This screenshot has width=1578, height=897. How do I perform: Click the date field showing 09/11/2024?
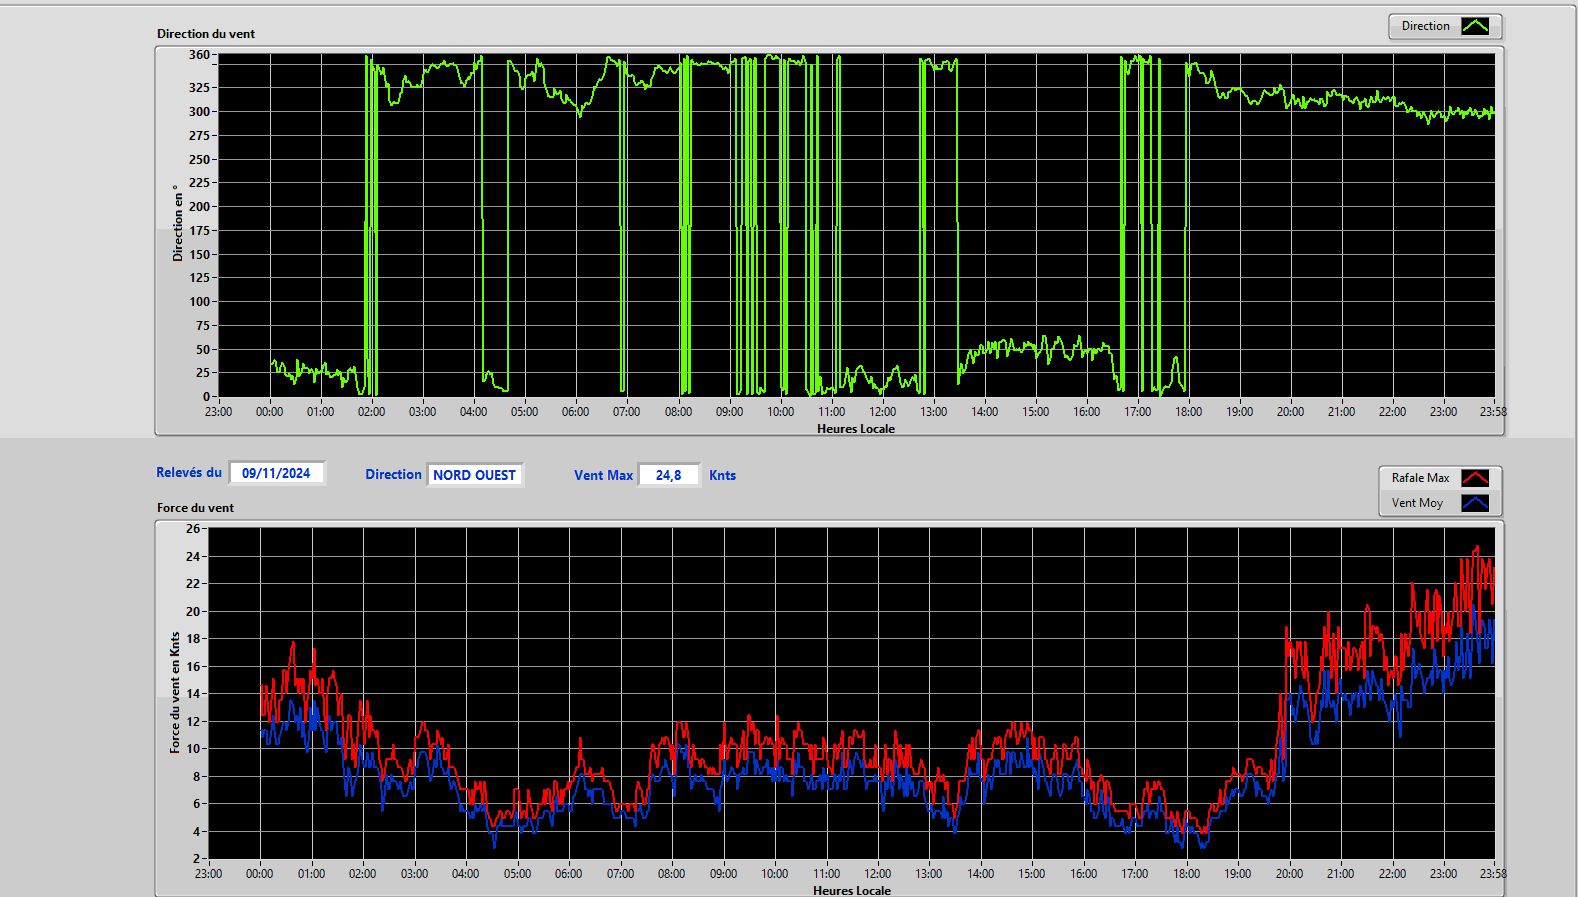coord(277,473)
